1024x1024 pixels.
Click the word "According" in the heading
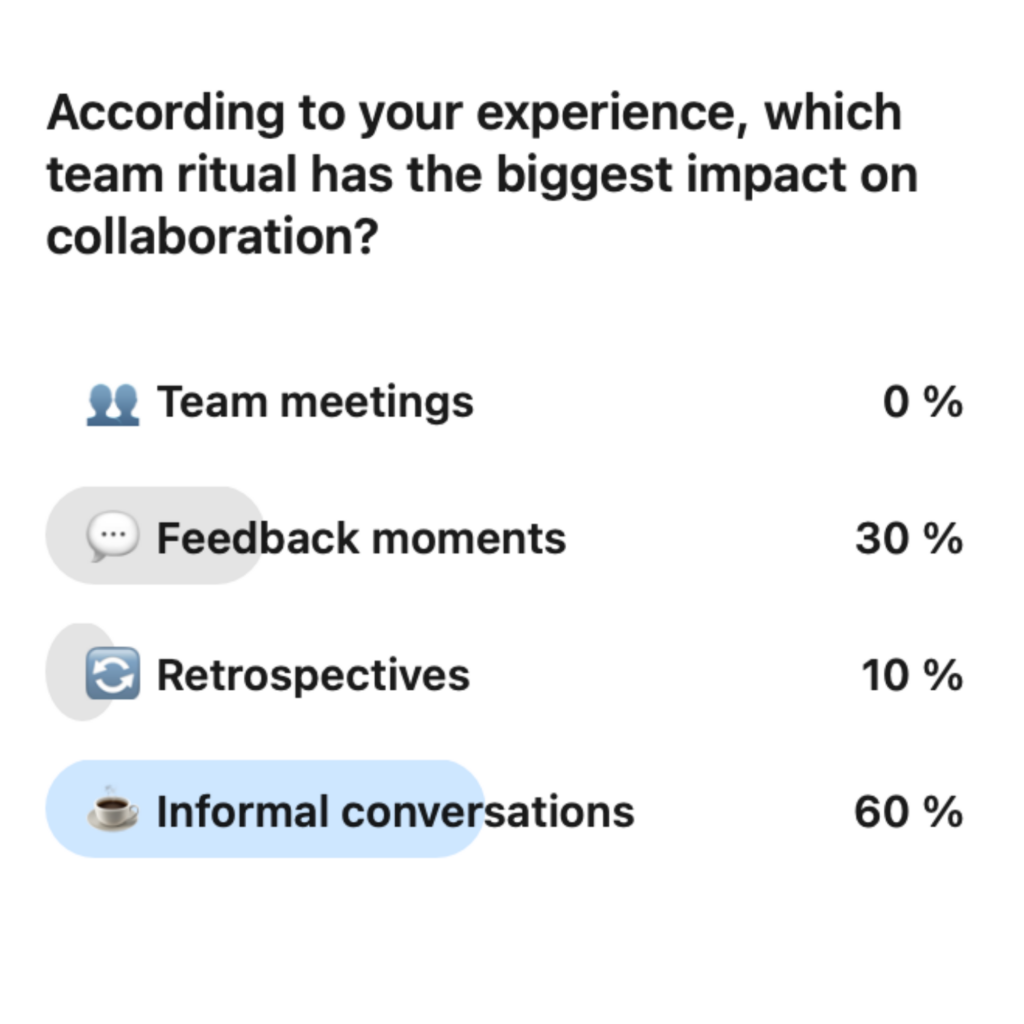(166, 114)
